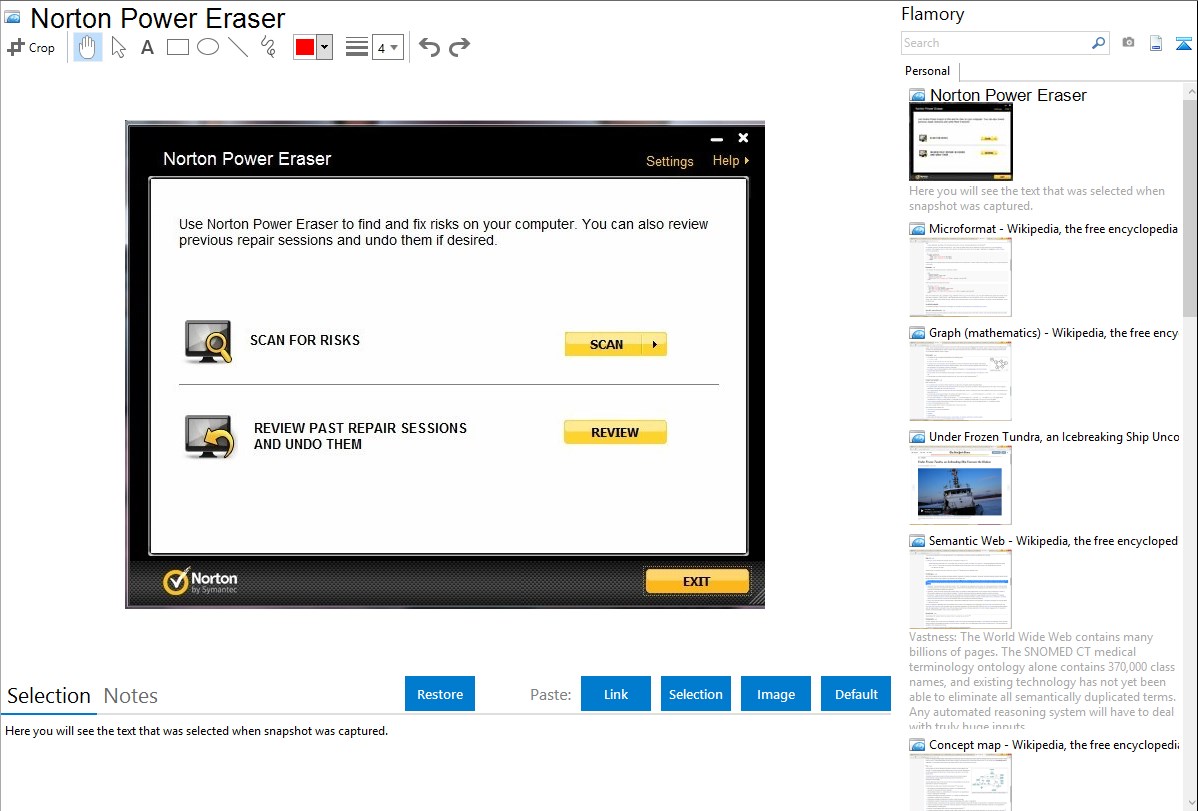Click the arrow on the SCAN button
Screen dimensions: 1198x811
(655, 345)
